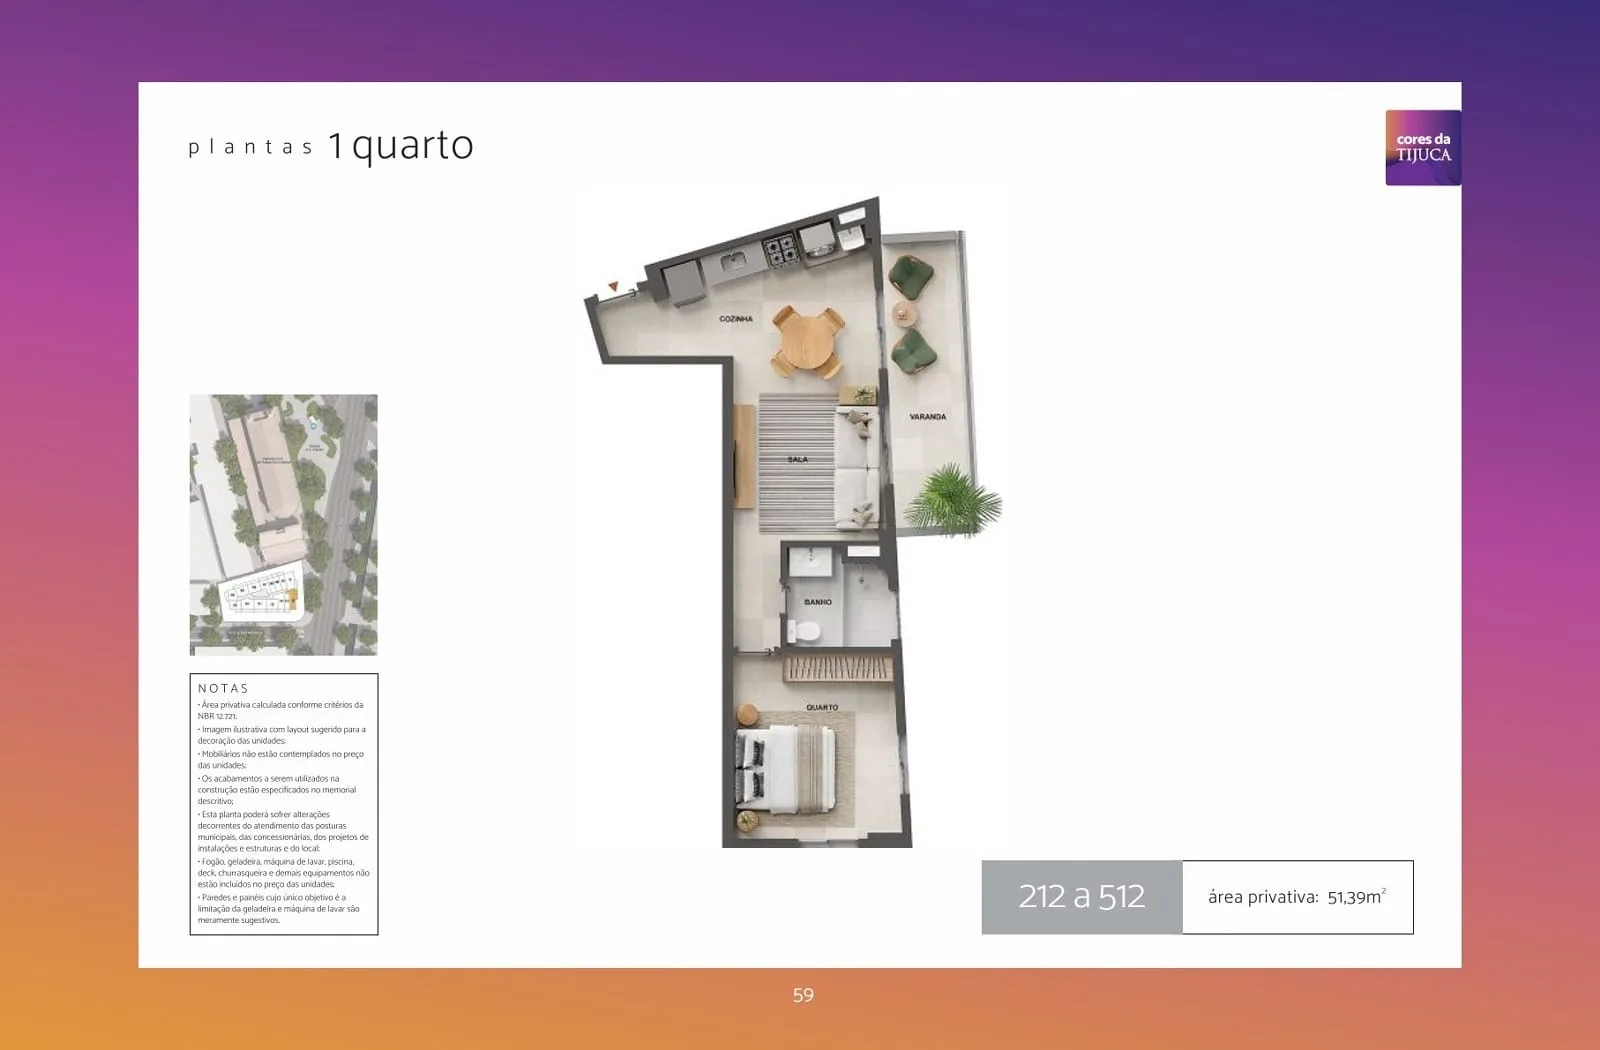
Task: Click the note 'Área privativa calculada conforme critérios'
Action: tap(280, 710)
